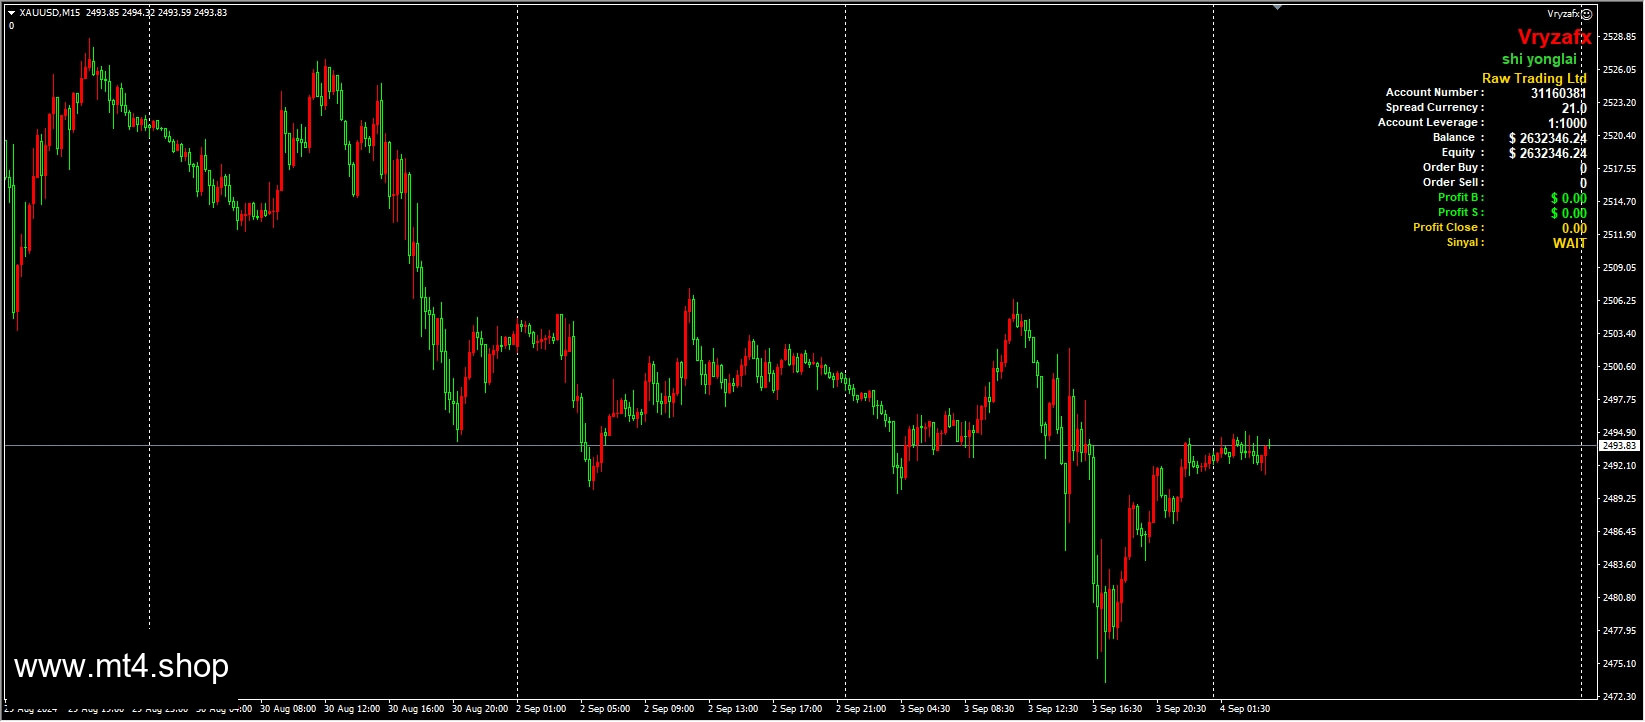Click the 2486.45 price scale label
Viewport: 1645px width, 722px height.
pyautogui.click(x=1619, y=532)
